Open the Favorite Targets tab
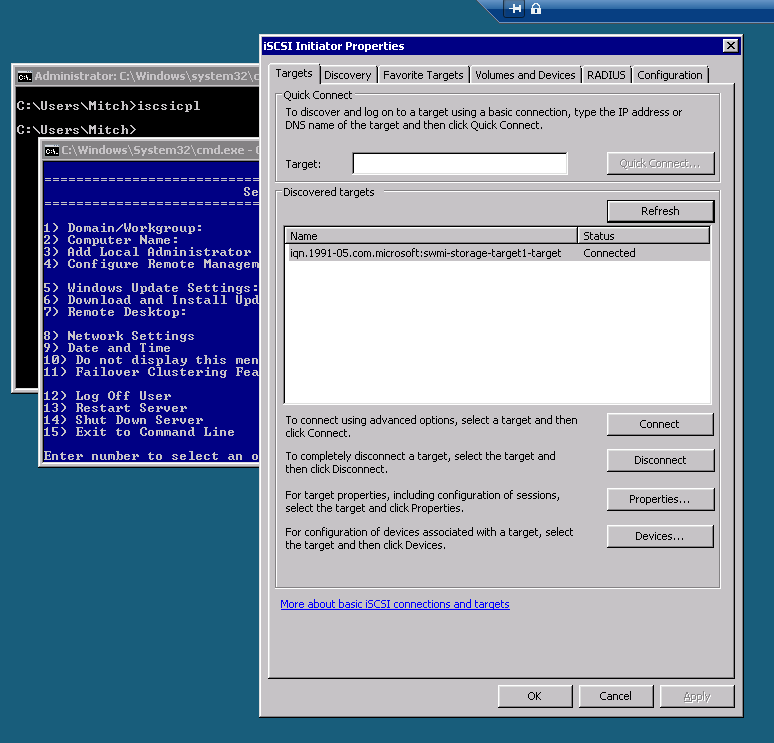The image size is (774, 743). 423,75
